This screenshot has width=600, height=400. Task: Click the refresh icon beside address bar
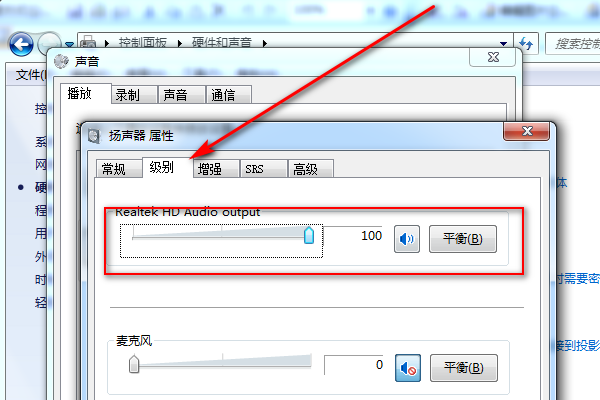[x=526, y=44]
